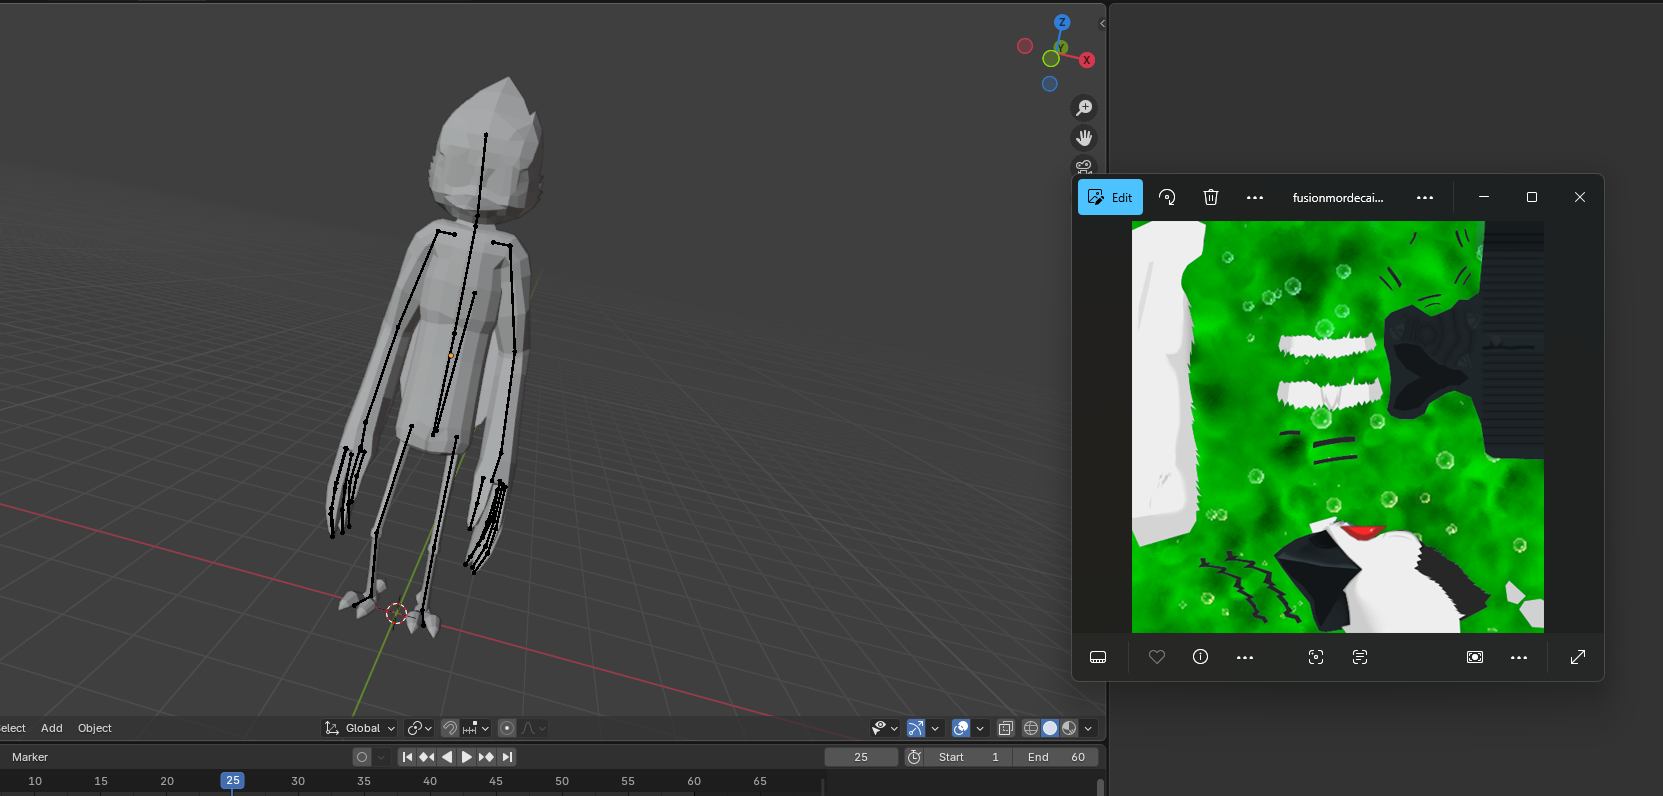Expand the Blender sidebar with the small arrow
This screenshot has width=1663, height=796.
pos(1102,23)
